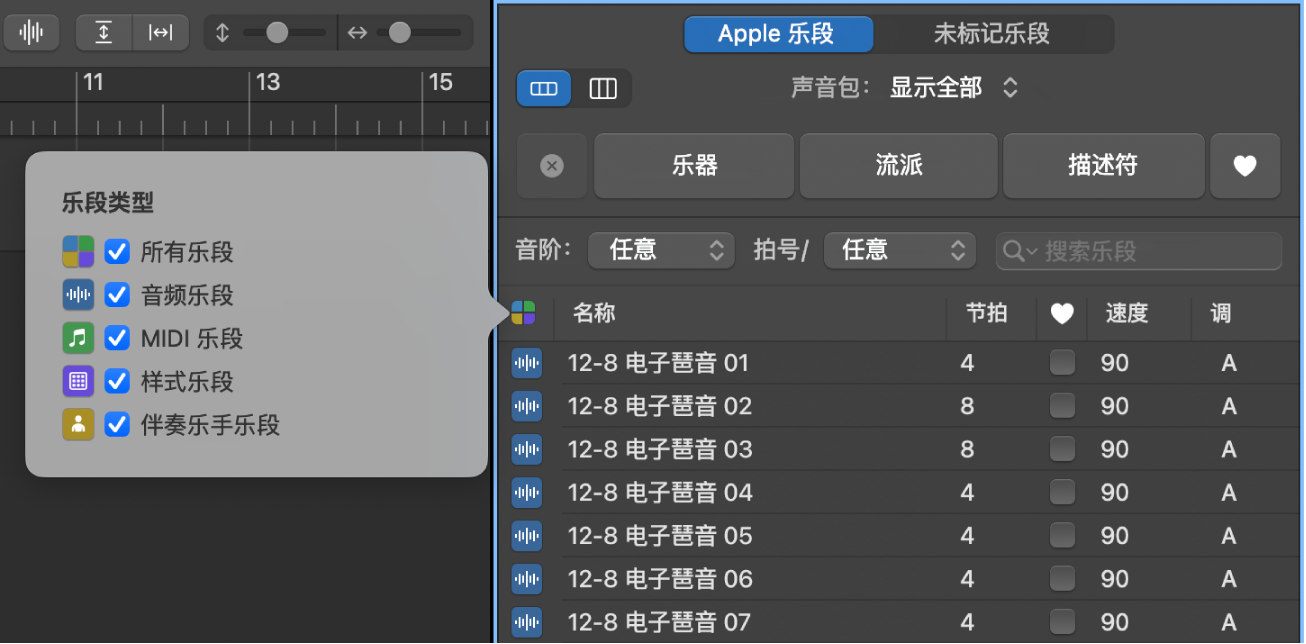Screen dimensions: 1306x644
Task: Open the 音阶 scale dropdown
Action: coord(660,250)
